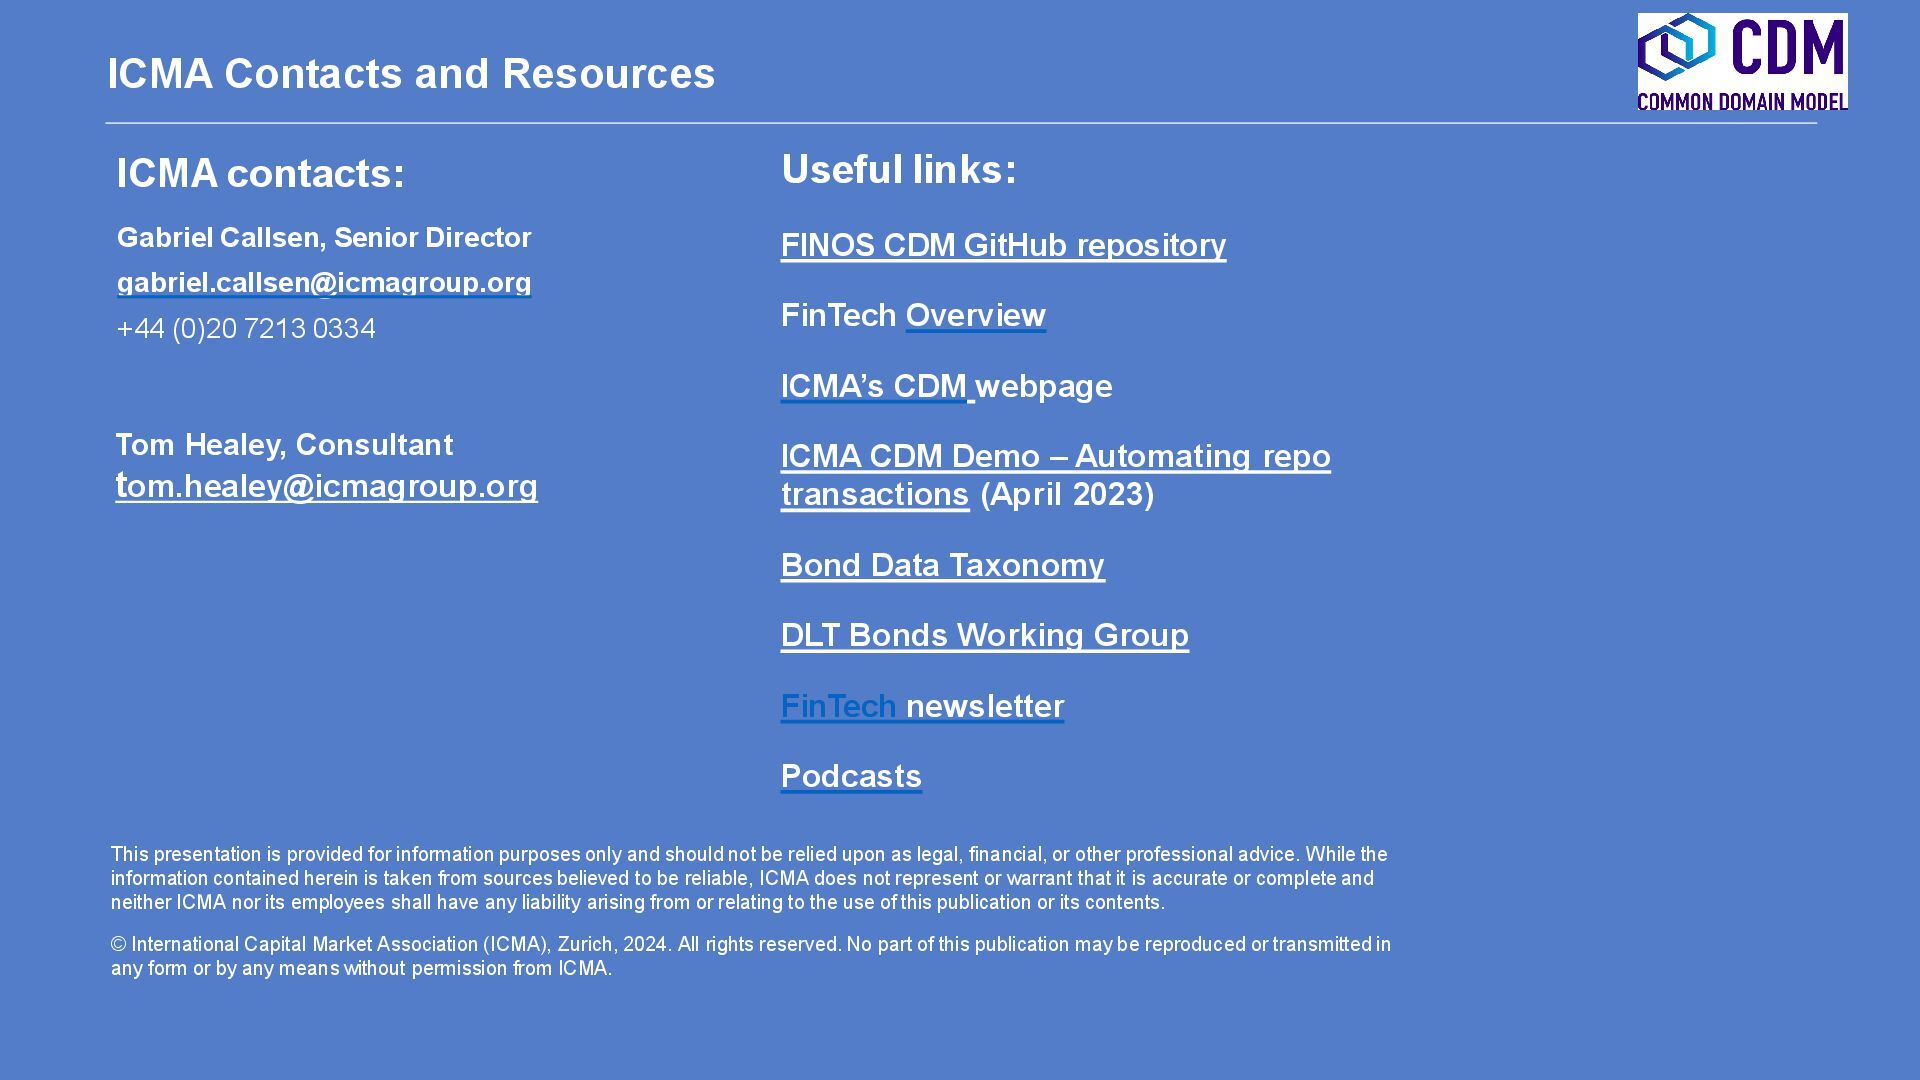Select the ICMA contacts heading

[260, 174]
